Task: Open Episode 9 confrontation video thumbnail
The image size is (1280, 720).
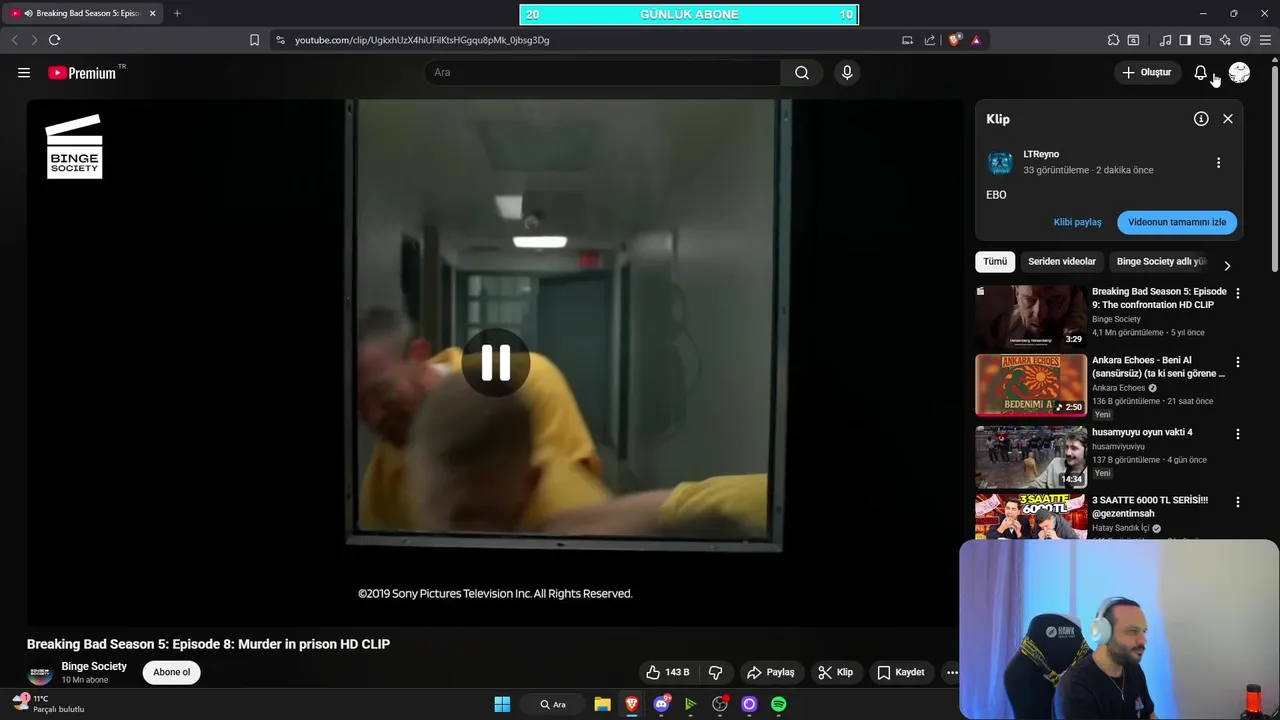Action: pos(1031,316)
